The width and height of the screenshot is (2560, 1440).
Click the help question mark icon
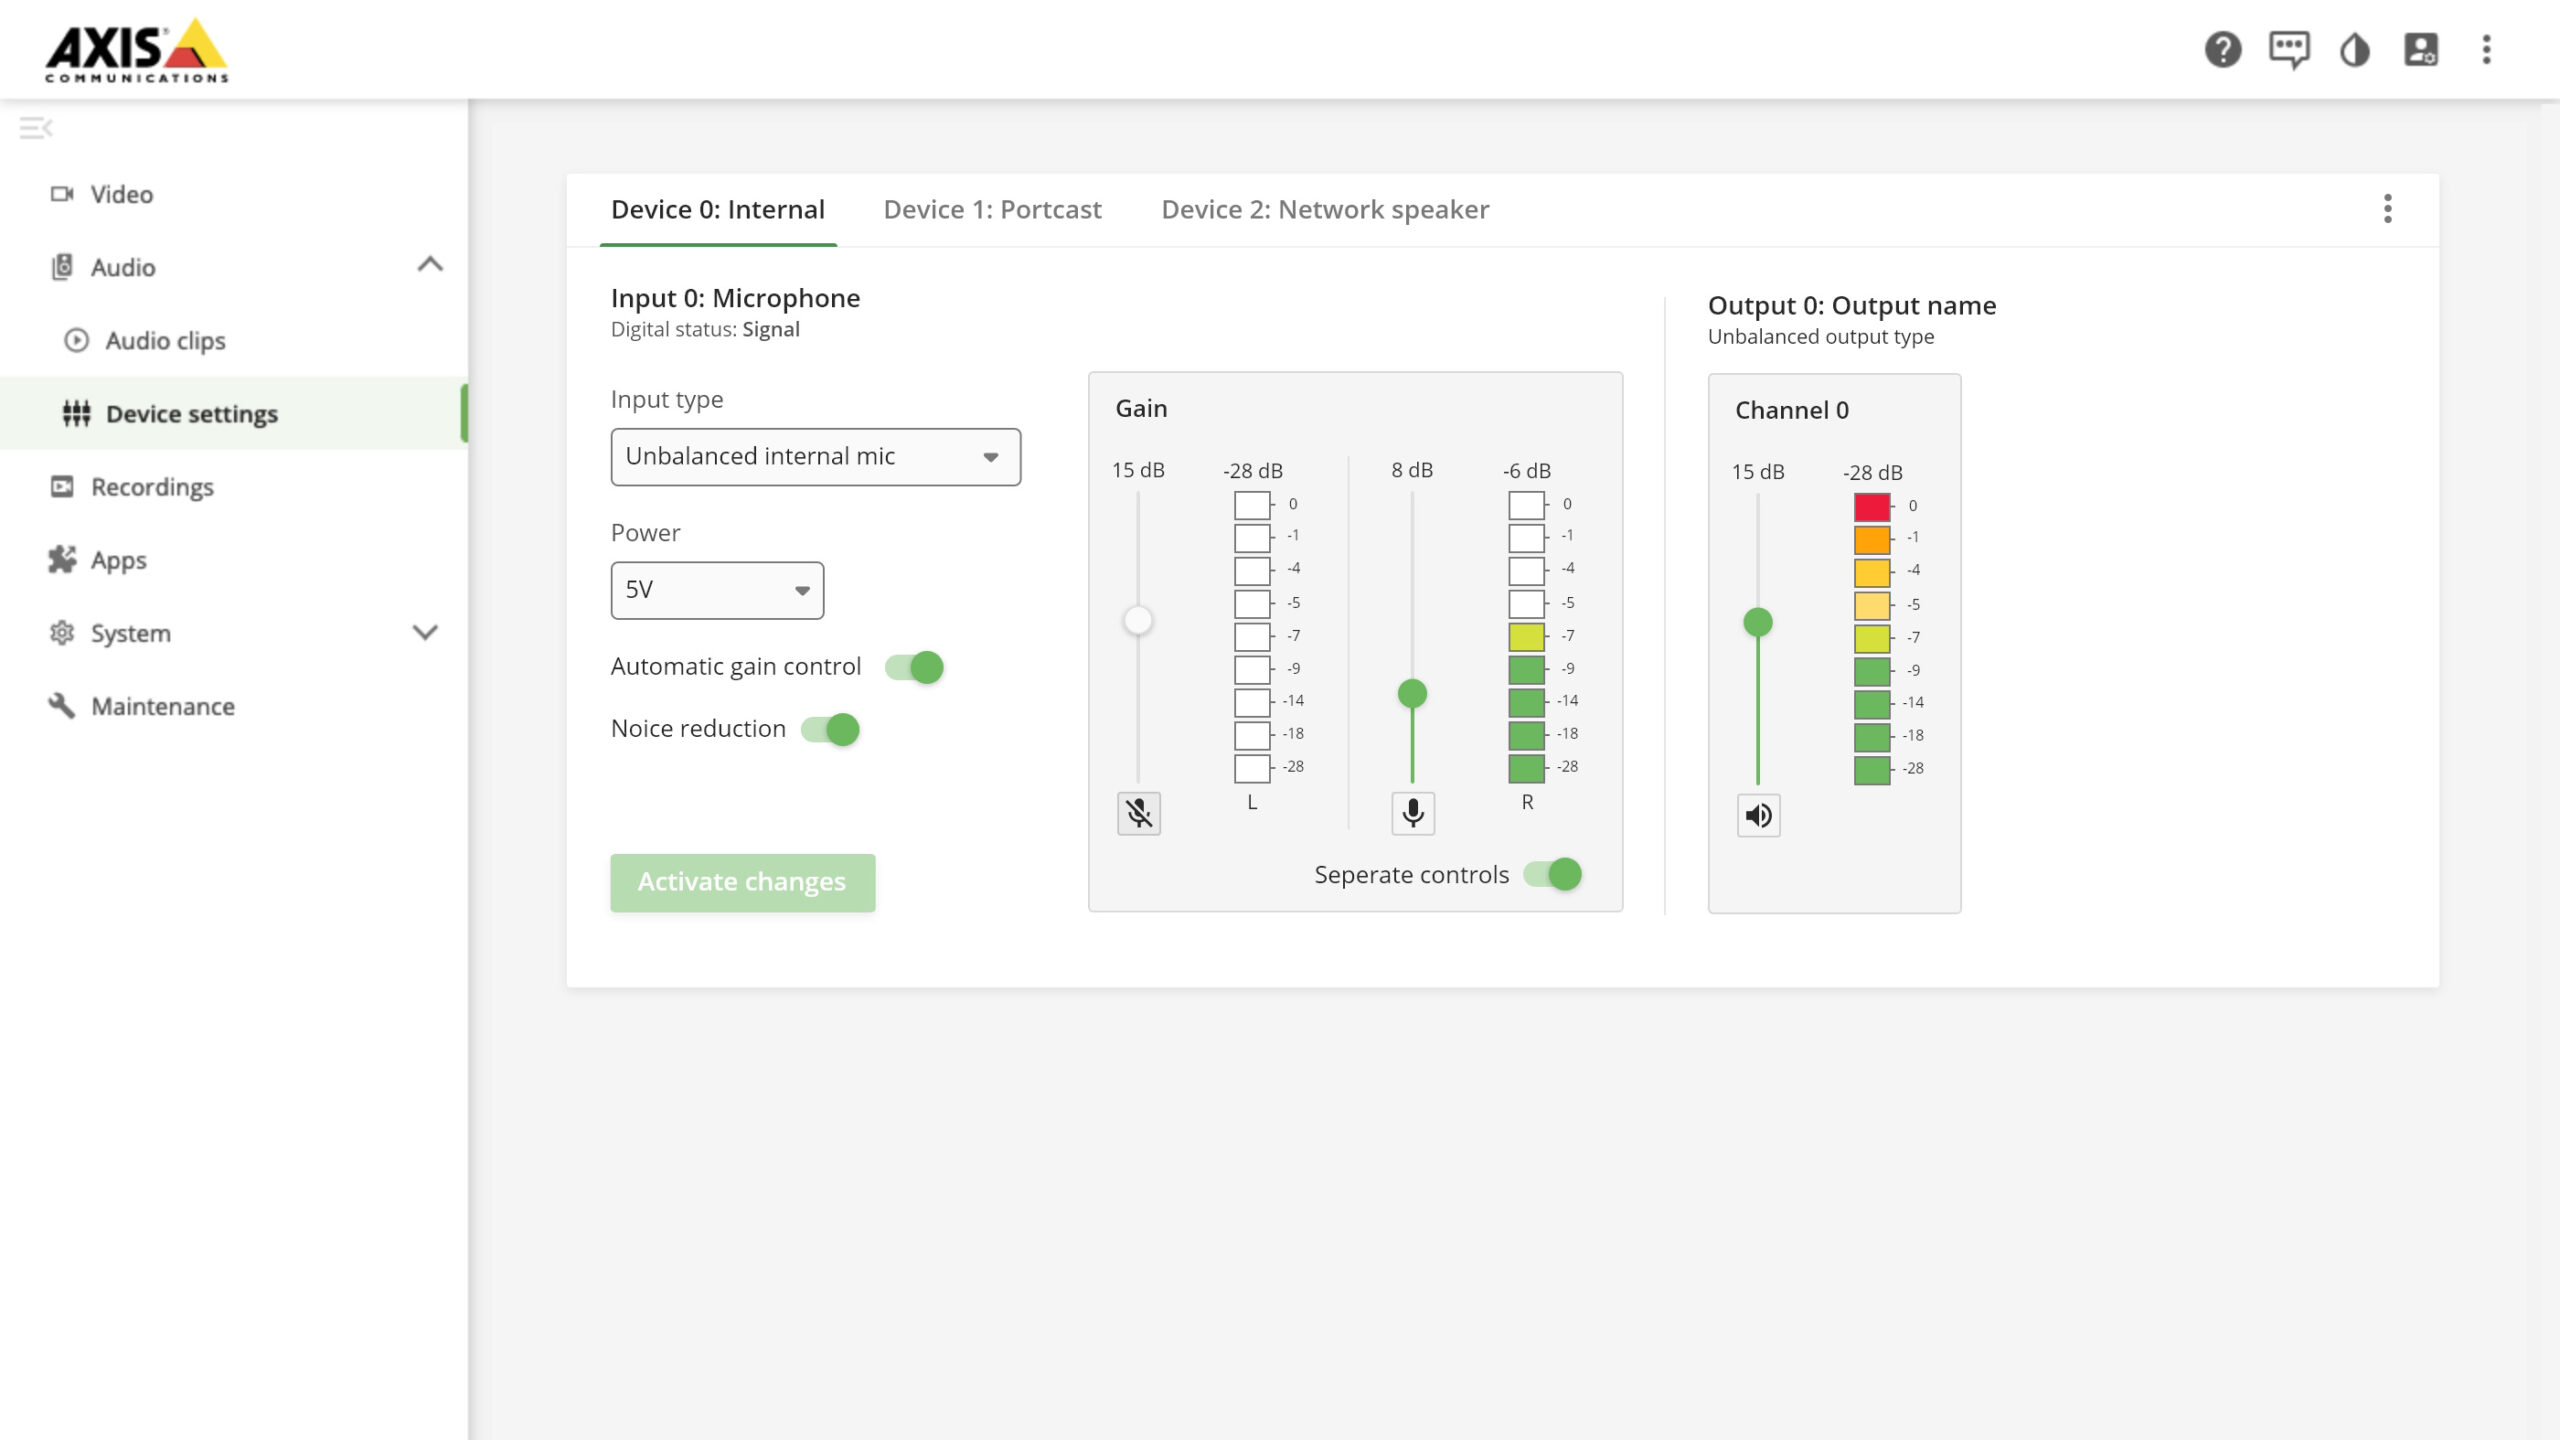(x=2222, y=49)
